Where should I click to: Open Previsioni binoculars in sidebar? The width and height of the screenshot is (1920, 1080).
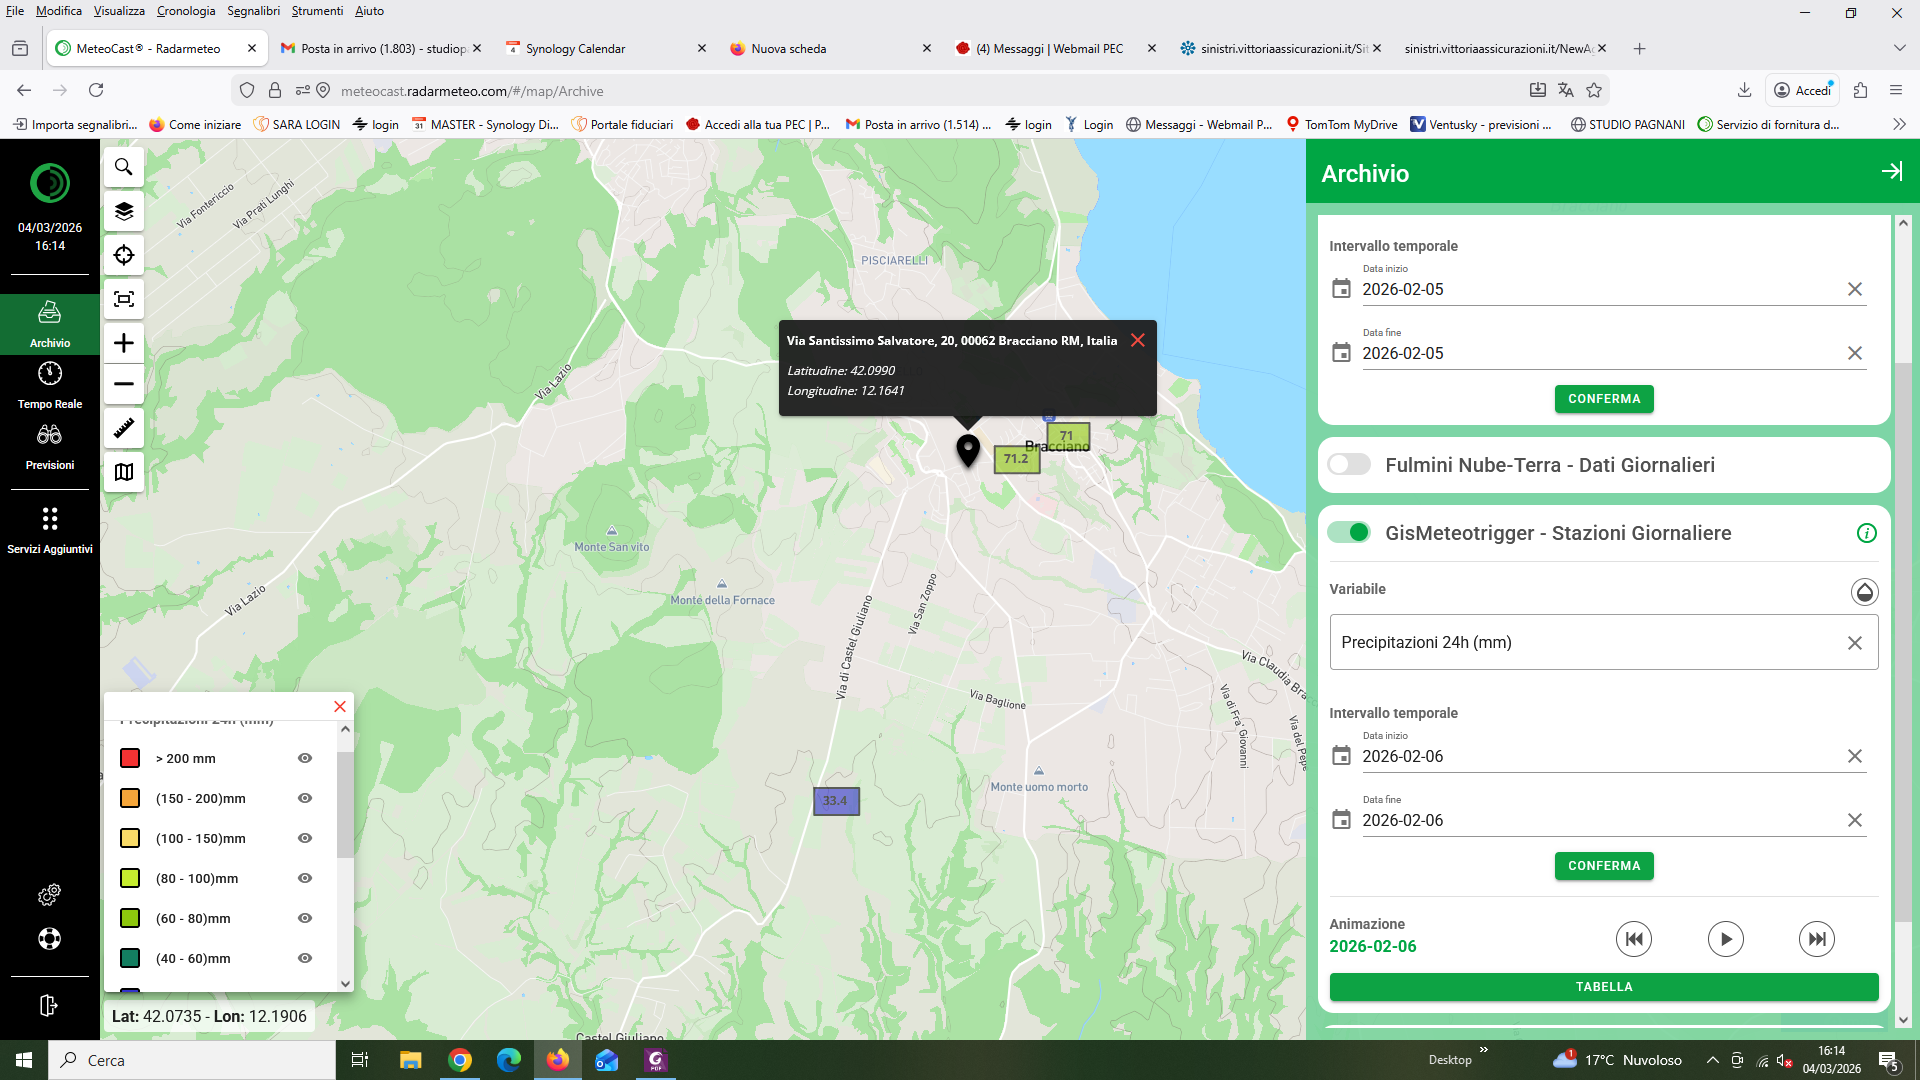tap(50, 446)
